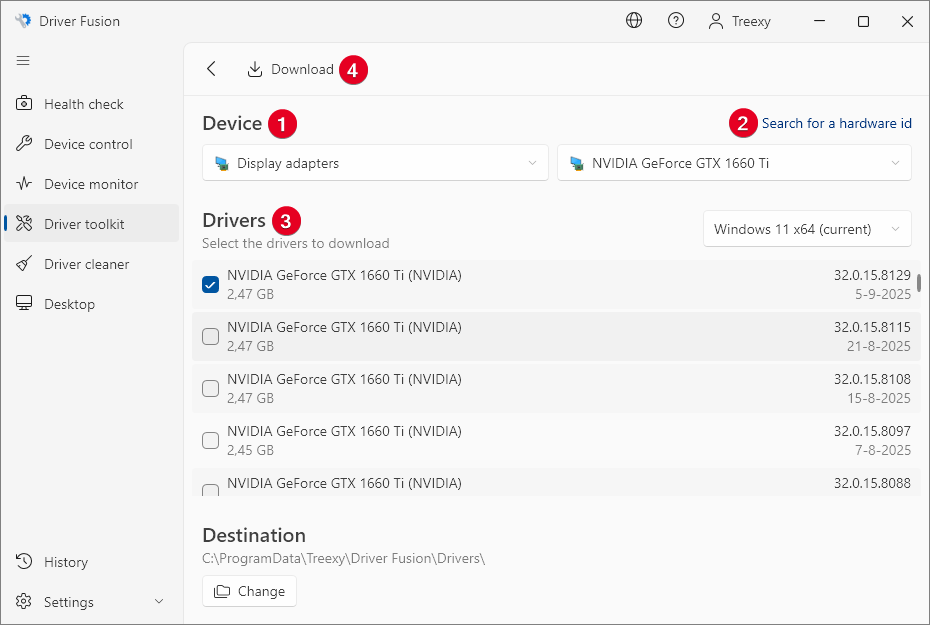Click the Settings sidebar item
The height and width of the screenshot is (625, 930).
(x=91, y=602)
